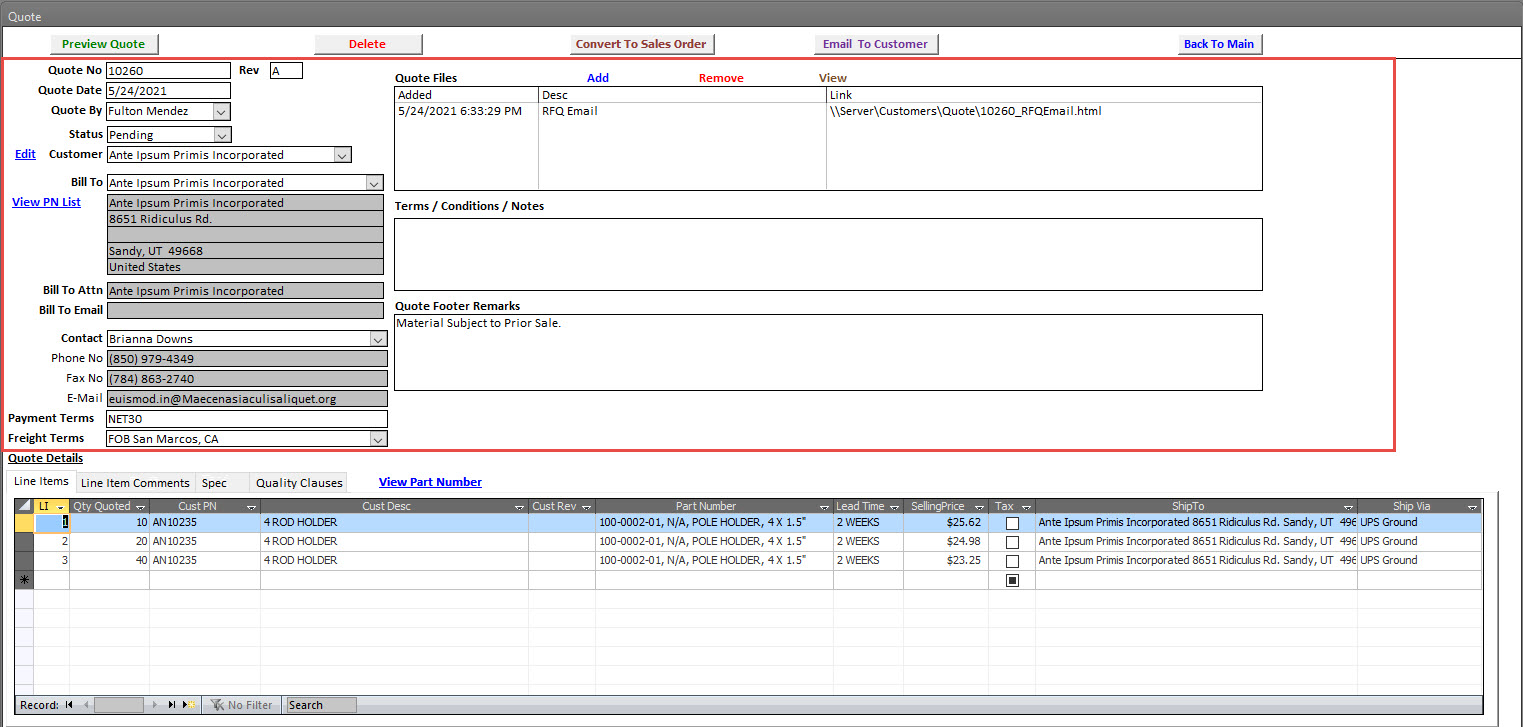Create a new blank record via navigation bar

click(x=188, y=705)
